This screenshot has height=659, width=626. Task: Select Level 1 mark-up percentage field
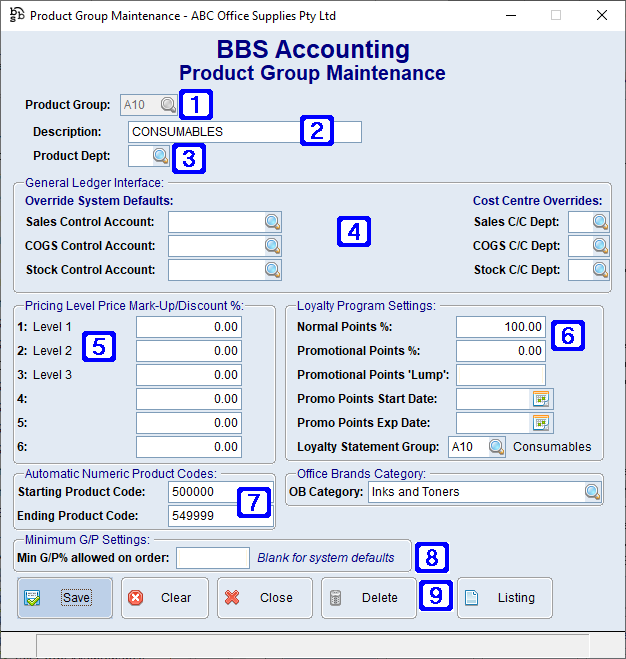click(189, 327)
